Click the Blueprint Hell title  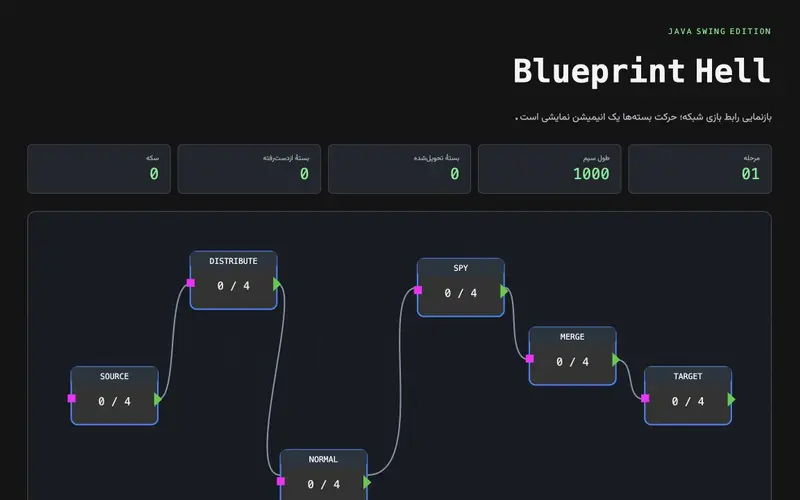point(641,70)
